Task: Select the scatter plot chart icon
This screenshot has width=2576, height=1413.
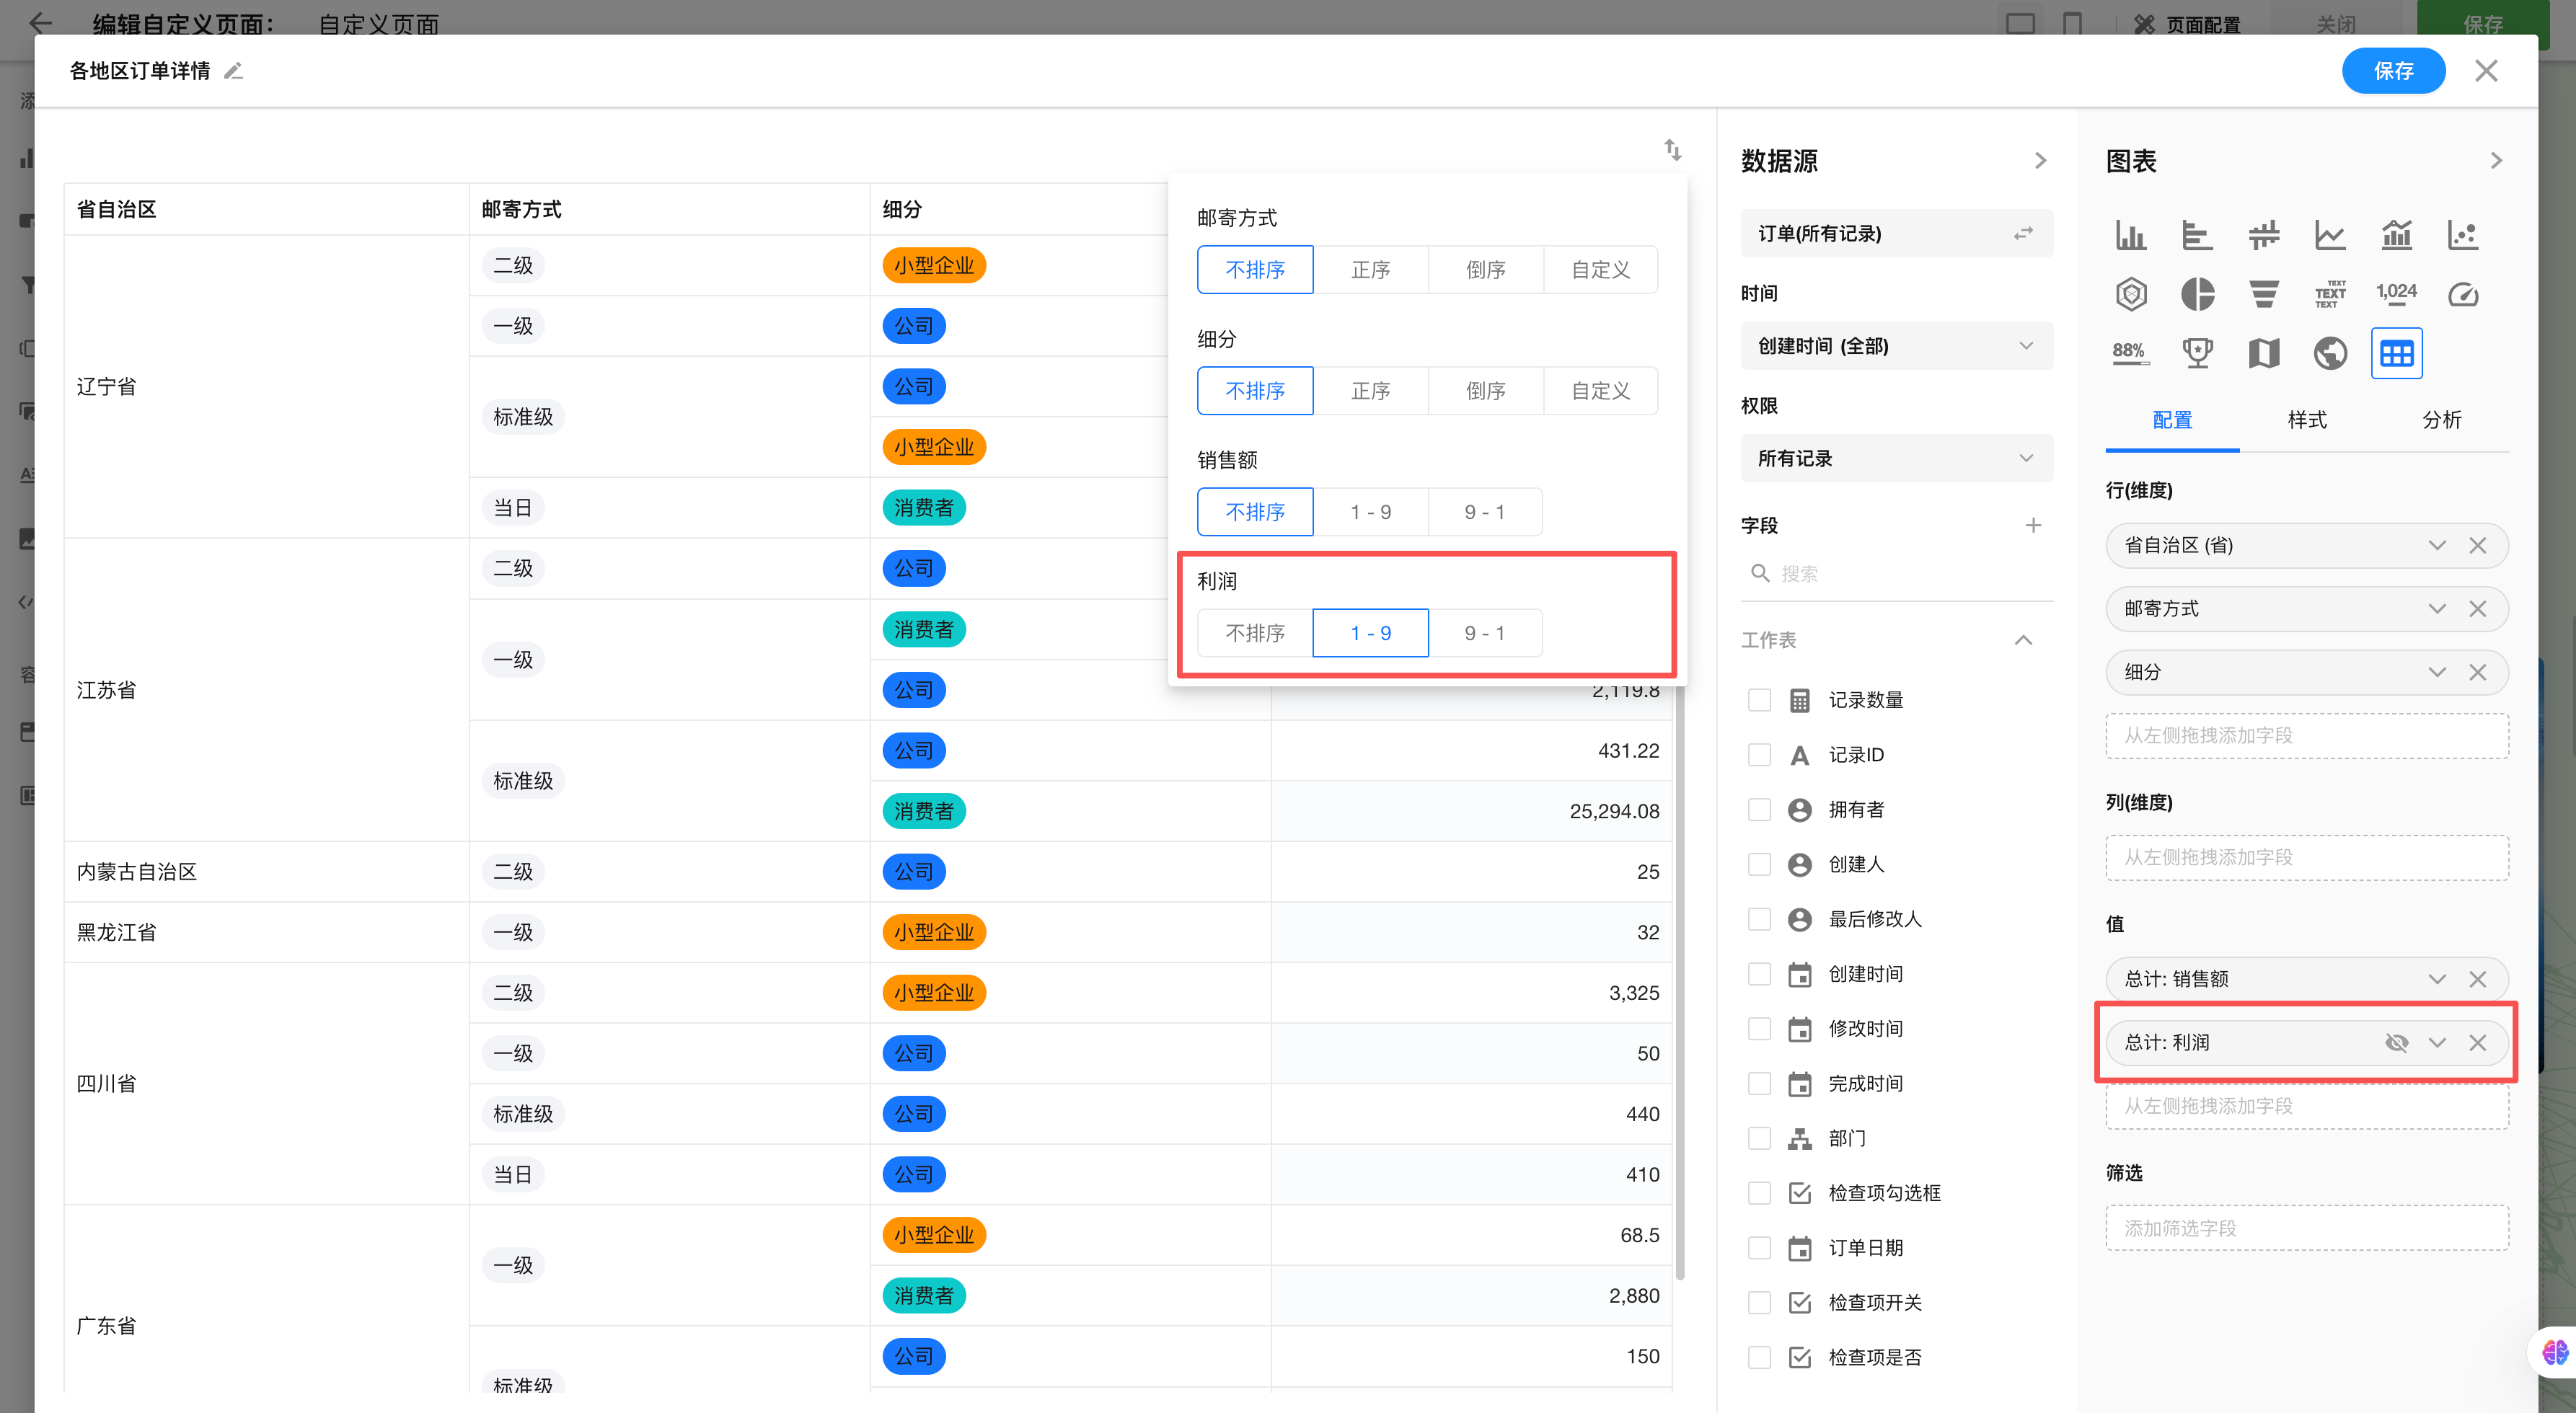Action: (2462, 236)
